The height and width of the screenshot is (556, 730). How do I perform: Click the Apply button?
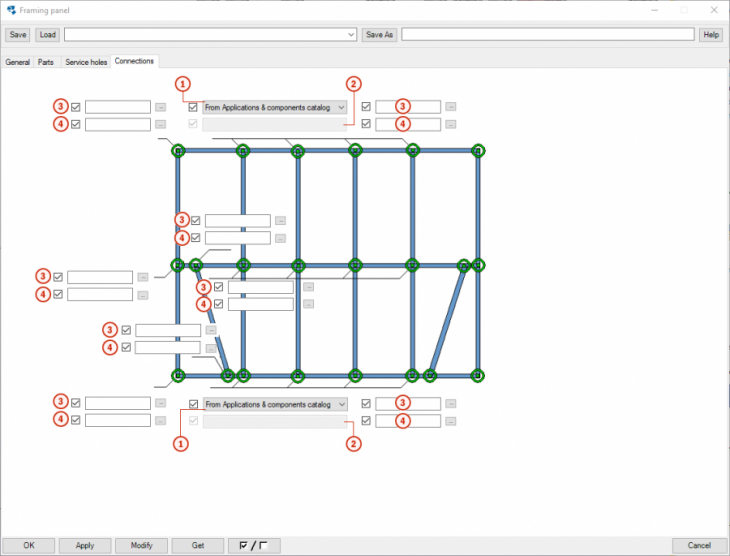[x=85, y=545]
